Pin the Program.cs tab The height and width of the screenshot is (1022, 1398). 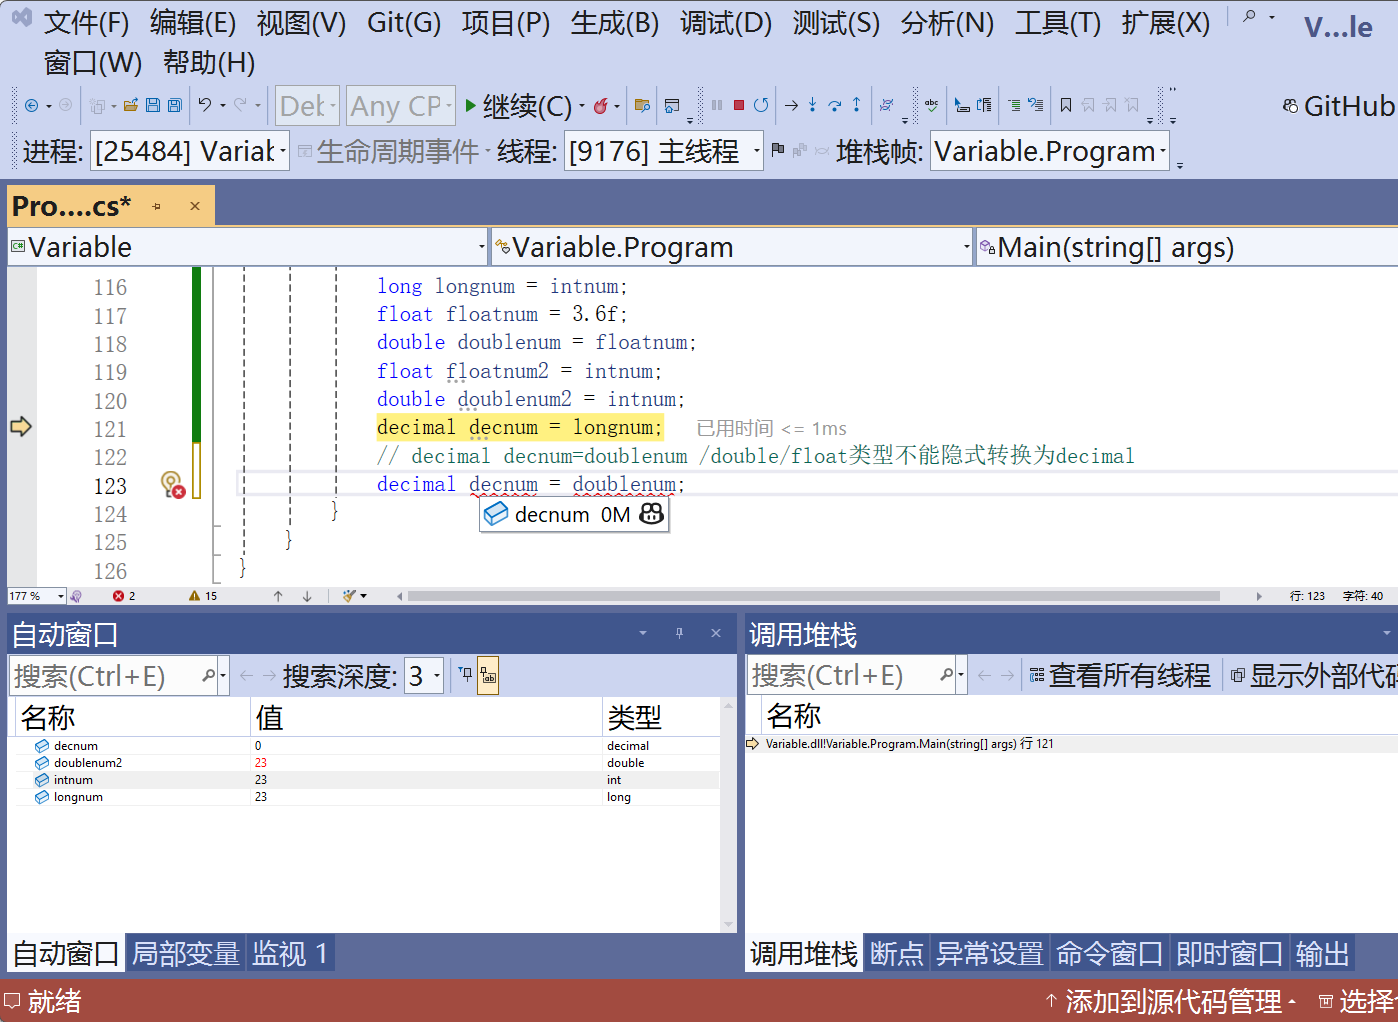pos(157,206)
